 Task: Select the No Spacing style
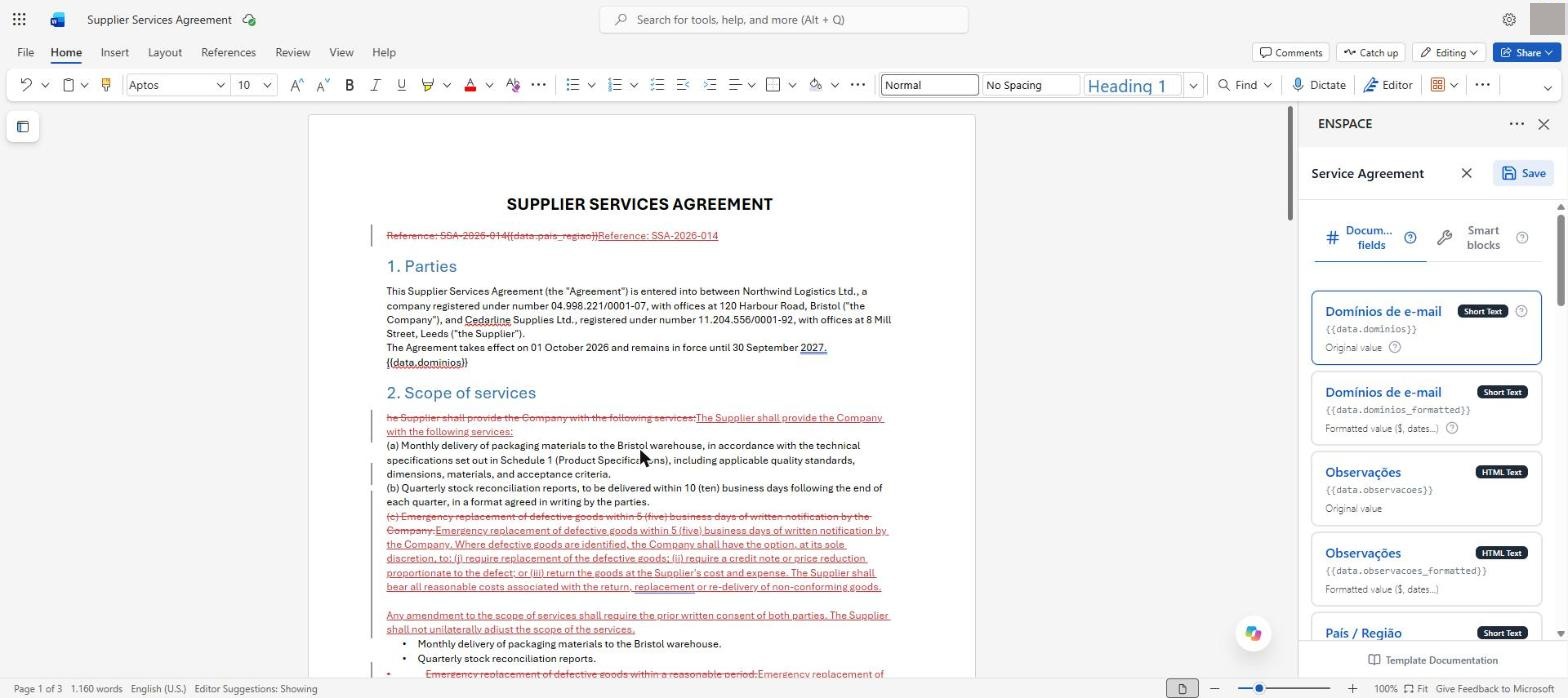point(1031,85)
